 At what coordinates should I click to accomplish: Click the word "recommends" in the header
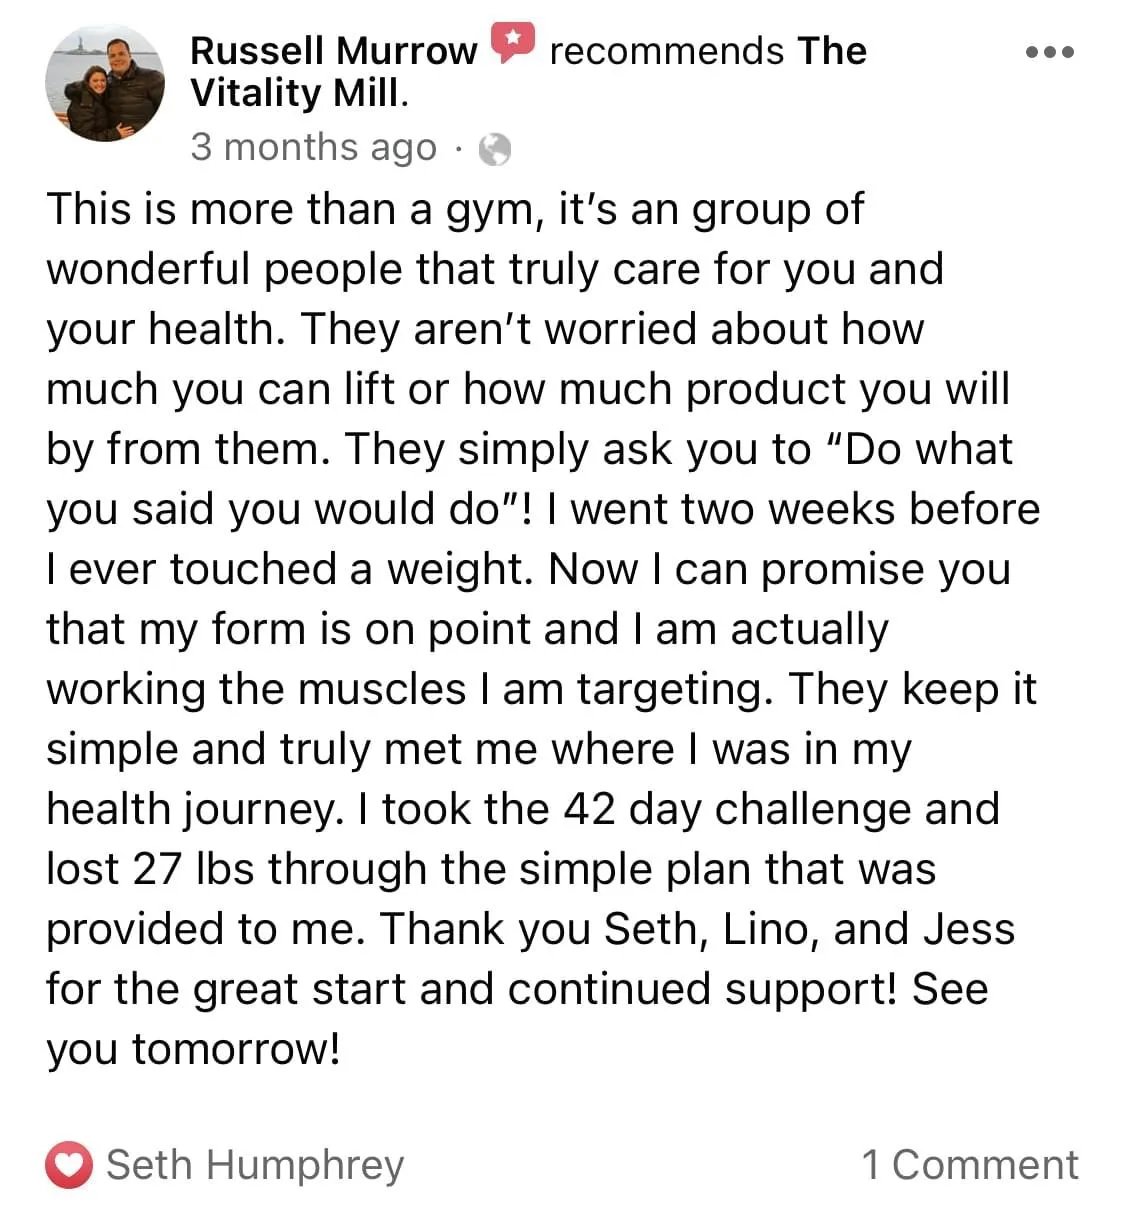[667, 50]
